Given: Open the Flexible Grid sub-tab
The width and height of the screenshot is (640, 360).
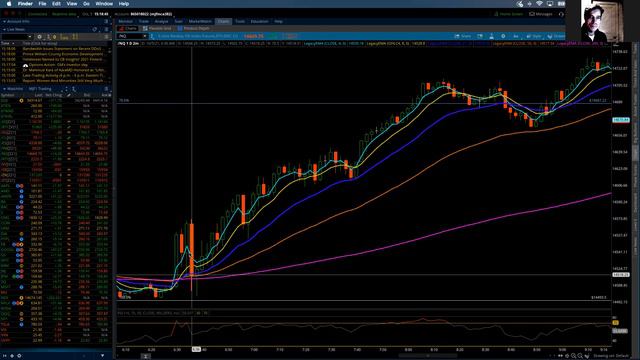Looking at the screenshot, I should click(x=157, y=29).
